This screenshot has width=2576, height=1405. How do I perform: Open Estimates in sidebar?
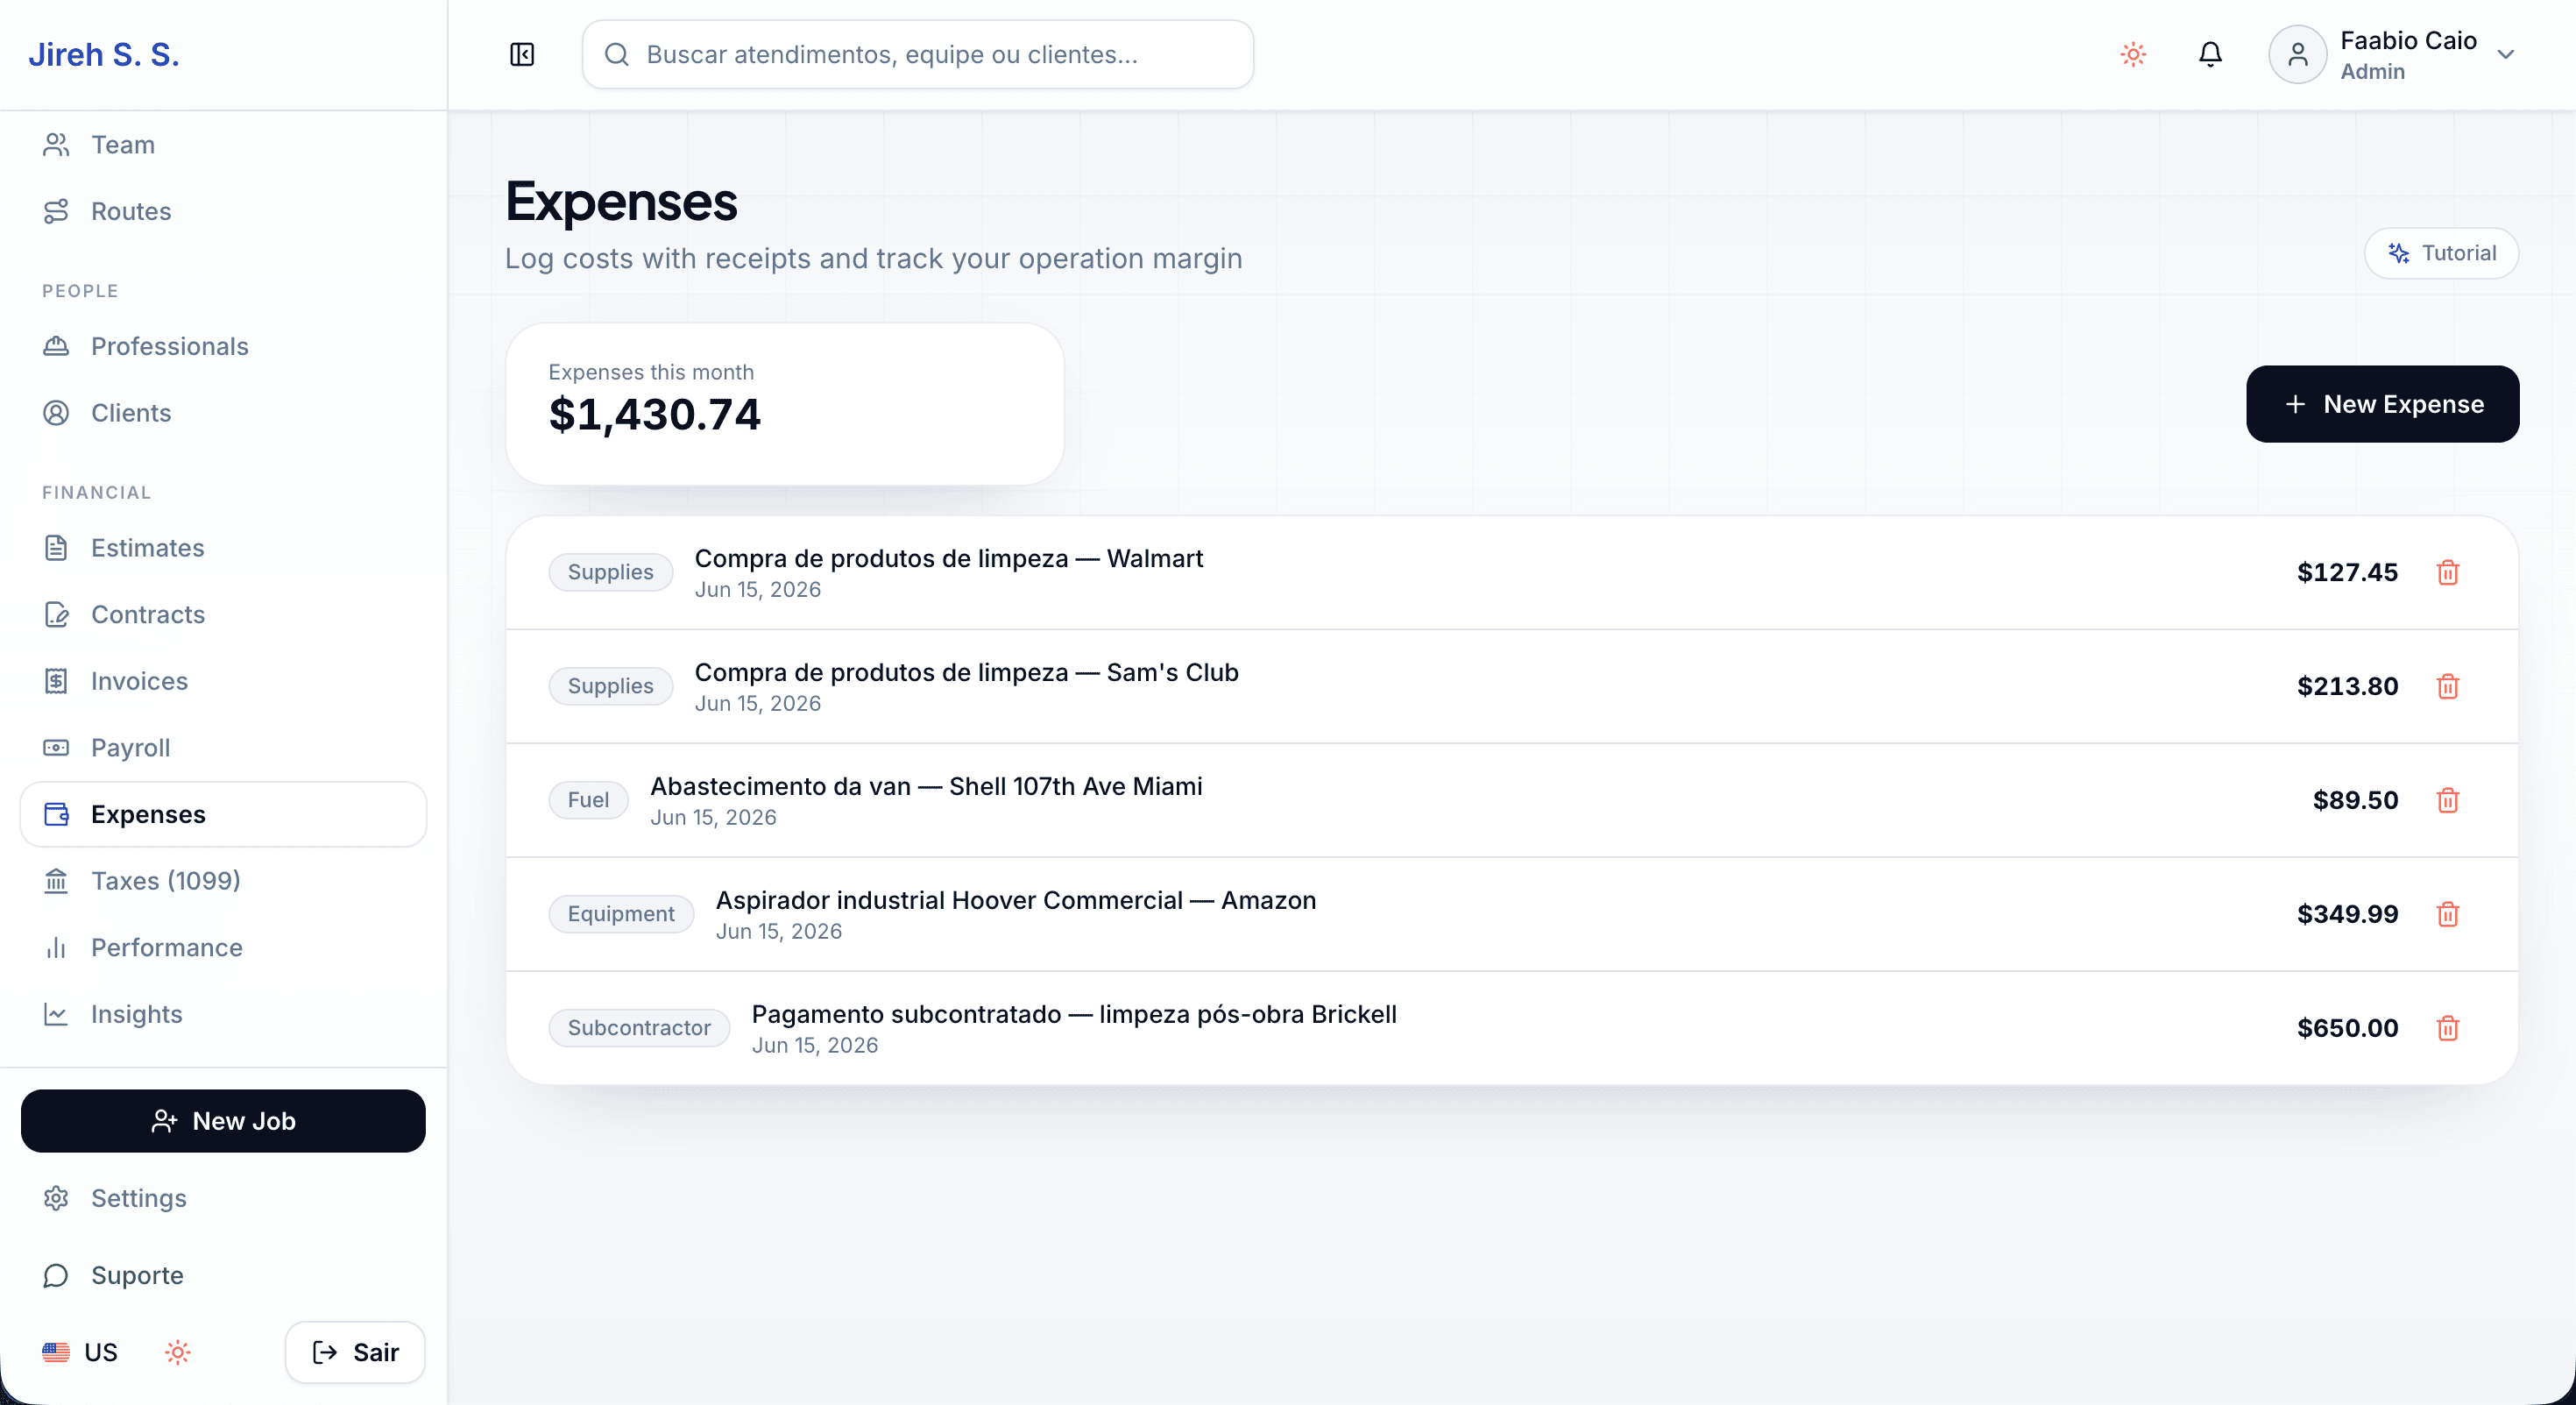[223, 548]
